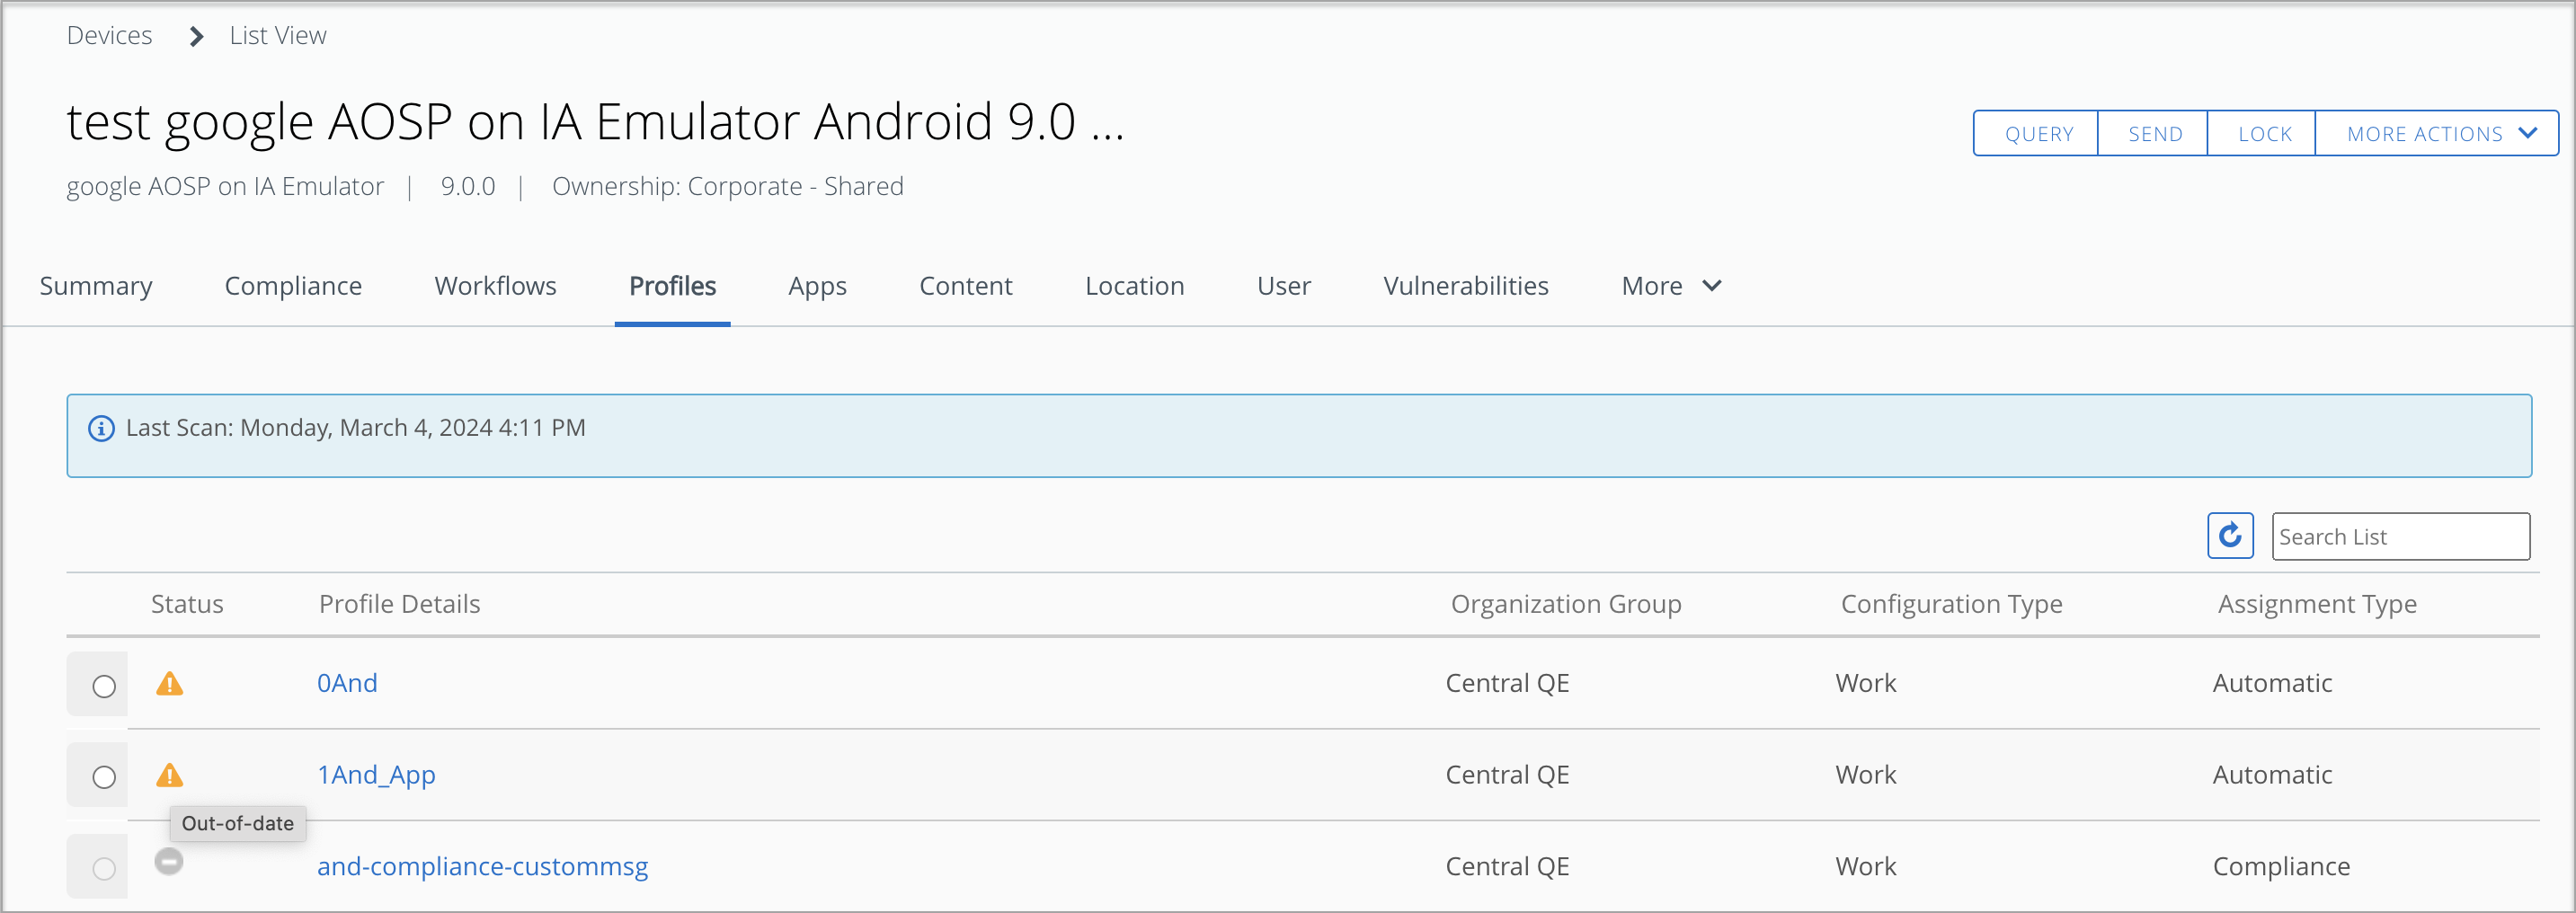This screenshot has height=913, width=2576.
Task: Click the 9.0.0 version text
Action: tap(468, 187)
